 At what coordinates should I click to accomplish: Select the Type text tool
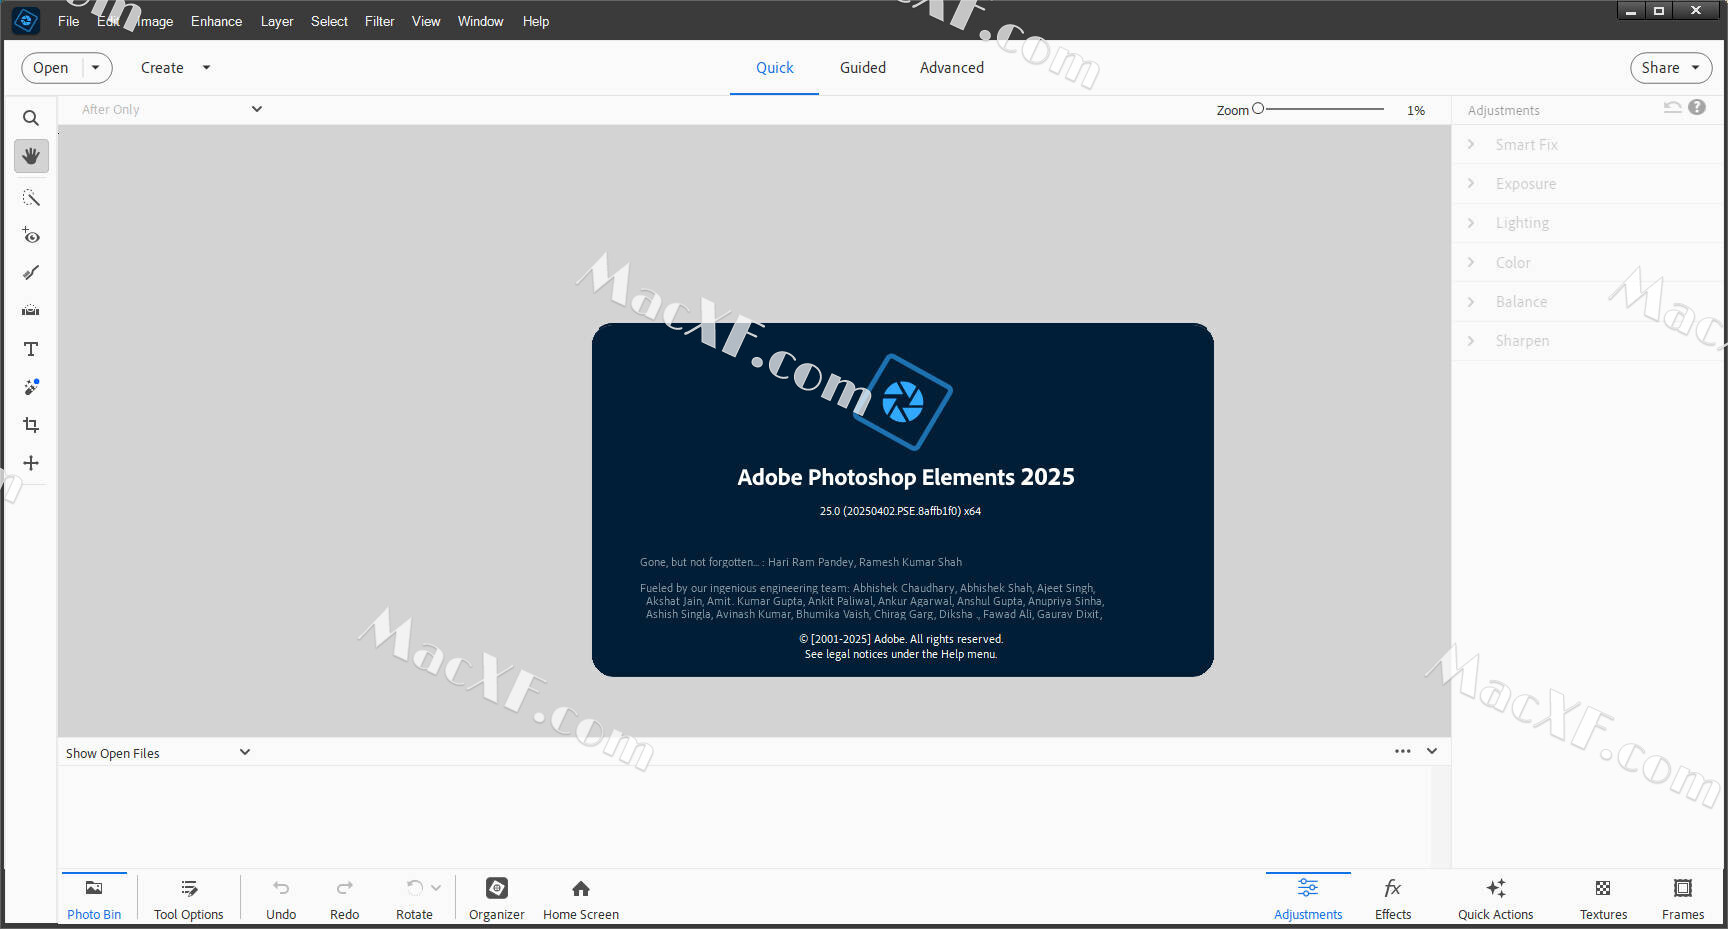click(31, 349)
